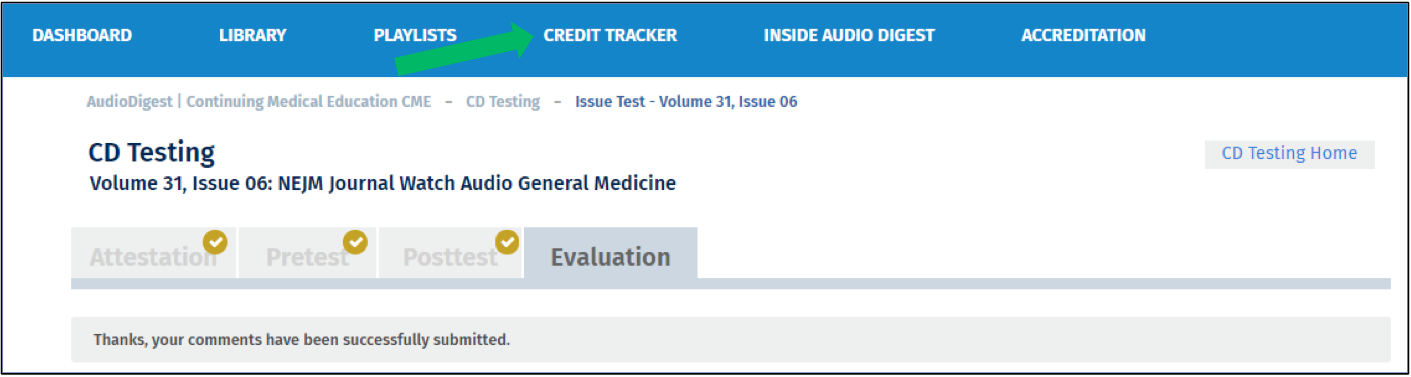This screenshot has height=377, width=1411.
Task: Click the Posttest tab's gold checkmark badge
Action: point(508,242)
